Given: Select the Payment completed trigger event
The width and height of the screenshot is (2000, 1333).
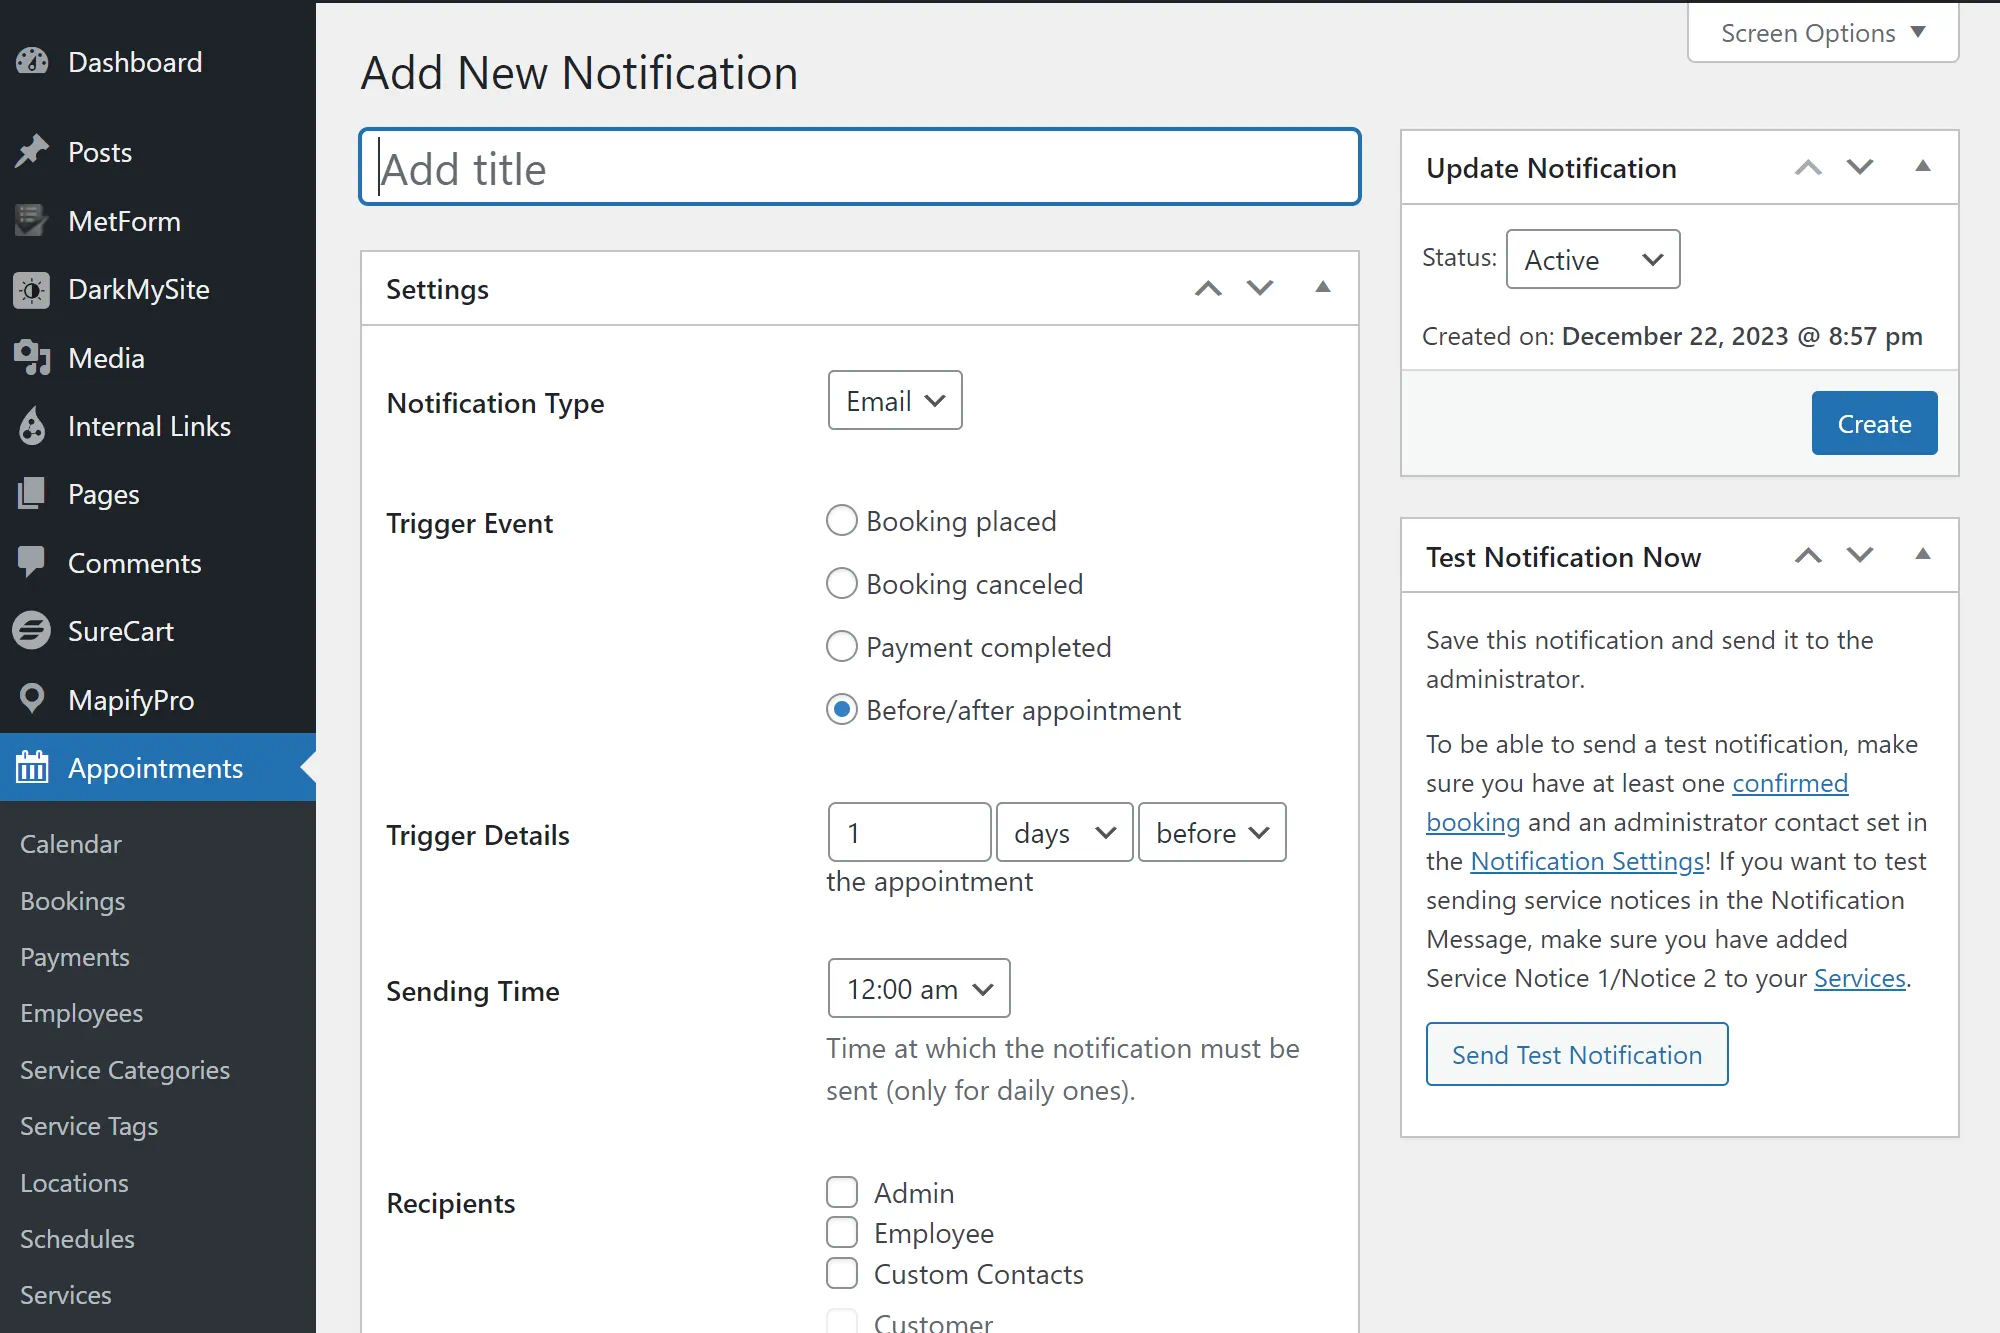Looking at the screenshot, I should pos(842,646).
